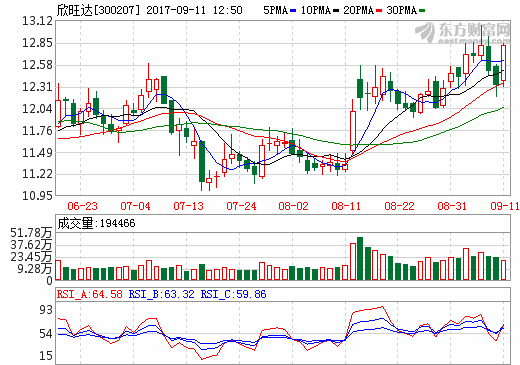The height and width of the screenshot is (365, 520).
Task: Click the tallest green volume bar
Action: point(360,258)
